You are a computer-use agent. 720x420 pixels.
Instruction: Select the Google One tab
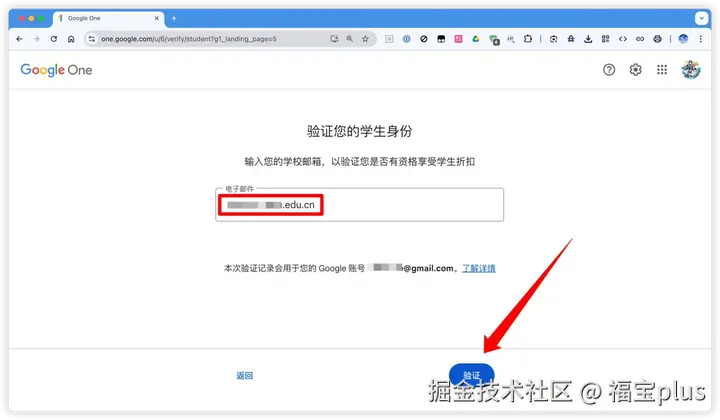coord(109,18)
